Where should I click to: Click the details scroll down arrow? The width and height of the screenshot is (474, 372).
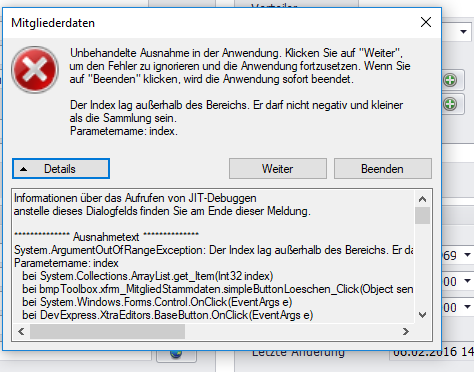pyautogui.click(x=422, y=315)
